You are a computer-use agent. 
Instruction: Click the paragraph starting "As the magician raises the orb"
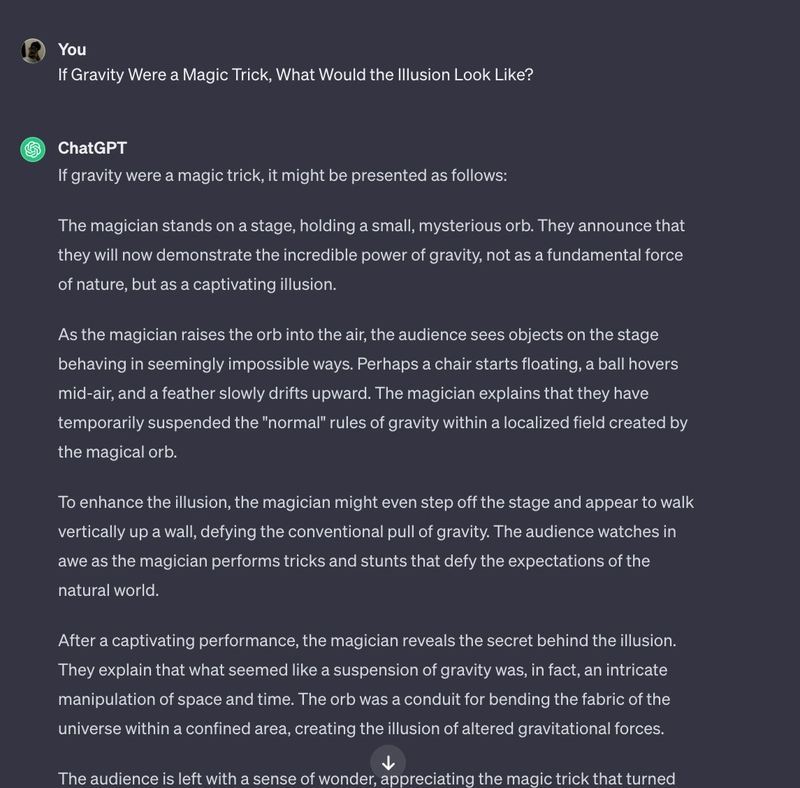[372, 393]
